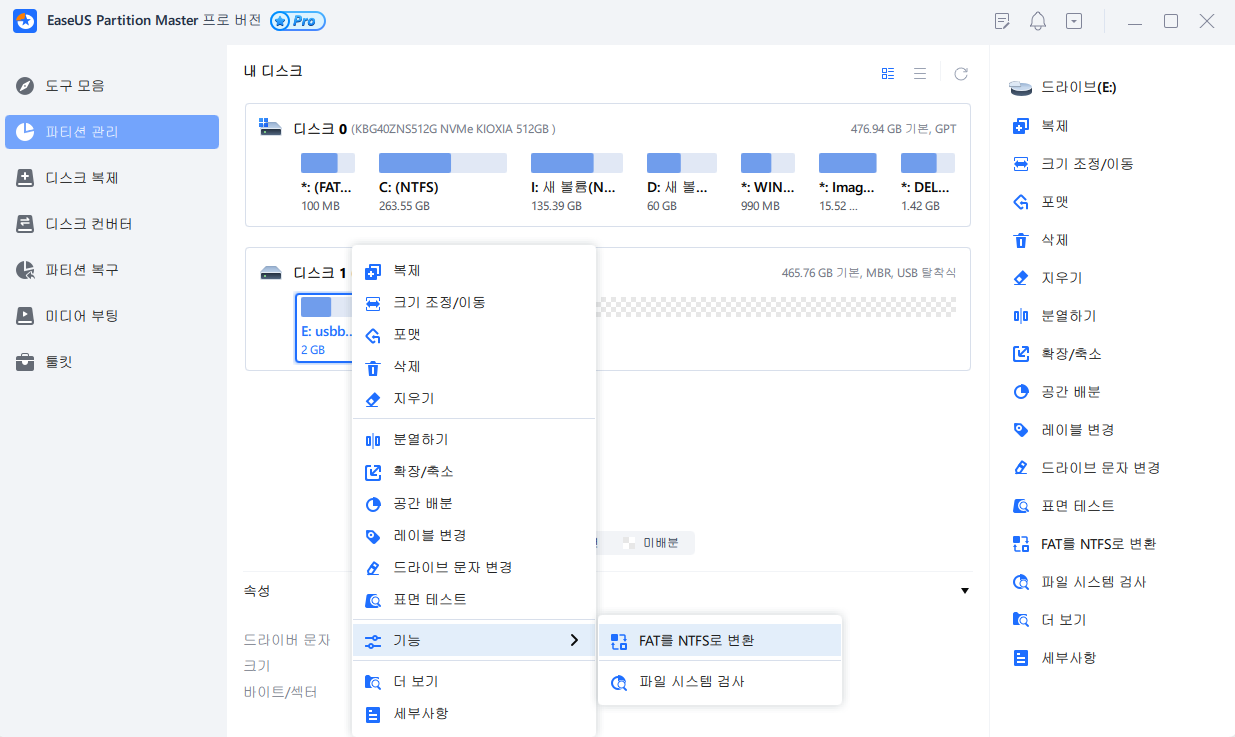Image resolution: width=1235 pixels, height=737 pixels.
Task: Open feedback using the note-with-pencil icon
Action: click(x=1001, y=20)
